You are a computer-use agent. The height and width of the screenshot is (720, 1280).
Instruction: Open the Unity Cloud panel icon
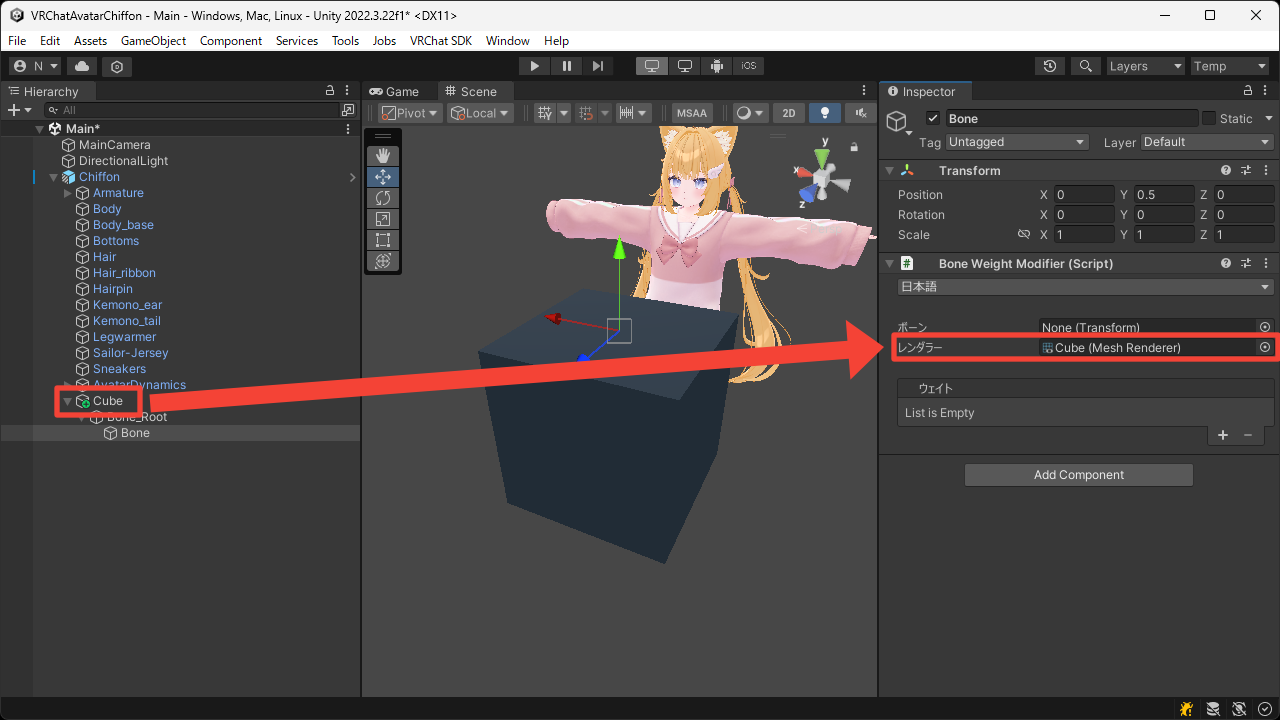pos(82,66)
